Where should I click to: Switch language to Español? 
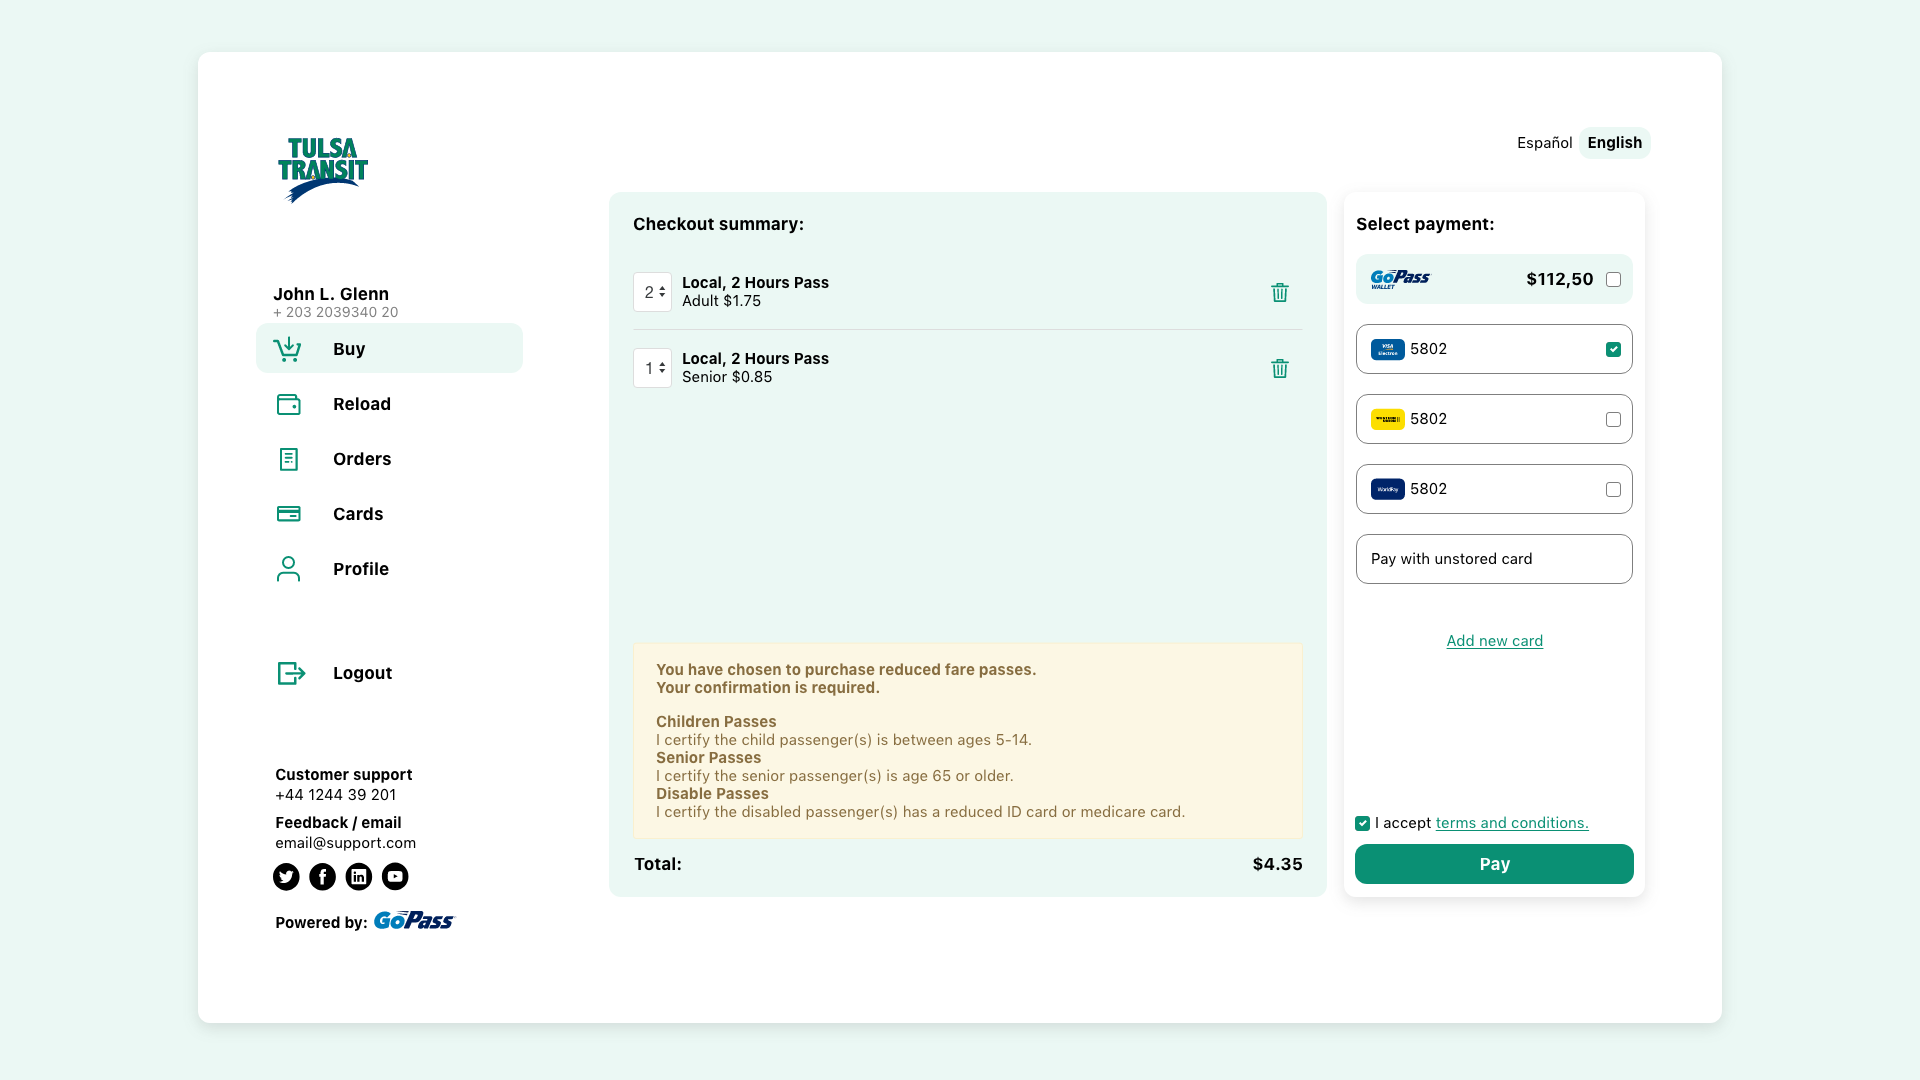point(1544,143)
